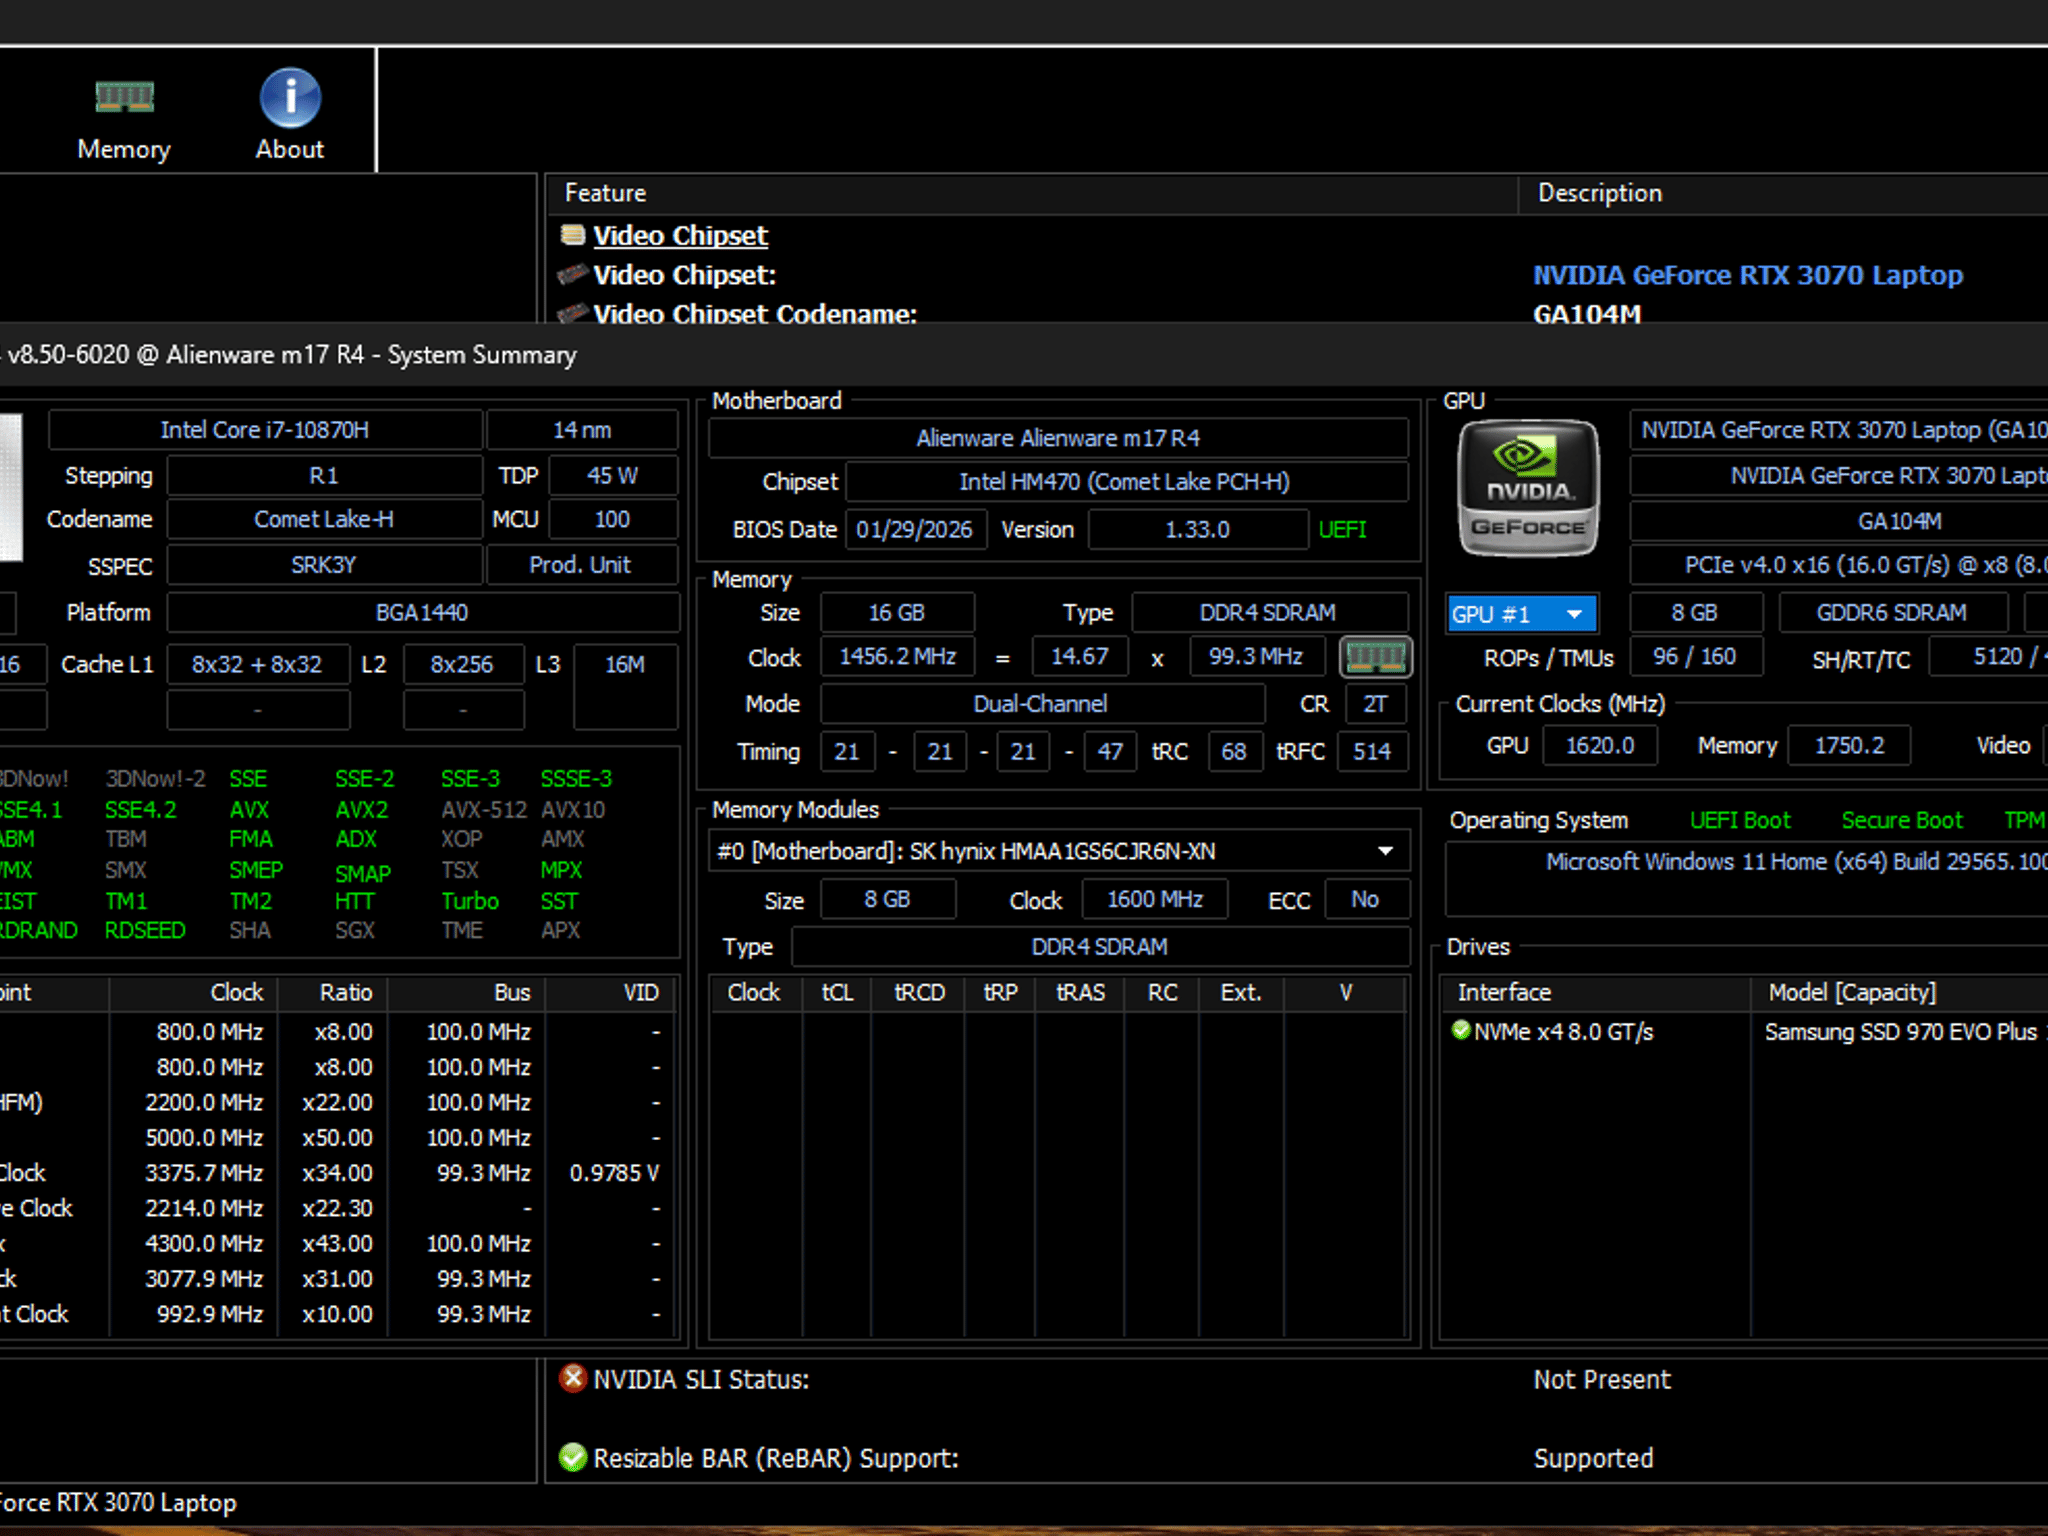The image size is (2048, 1536).
Task: Click the UEFI Boot label
Action: click(1740, 821)
